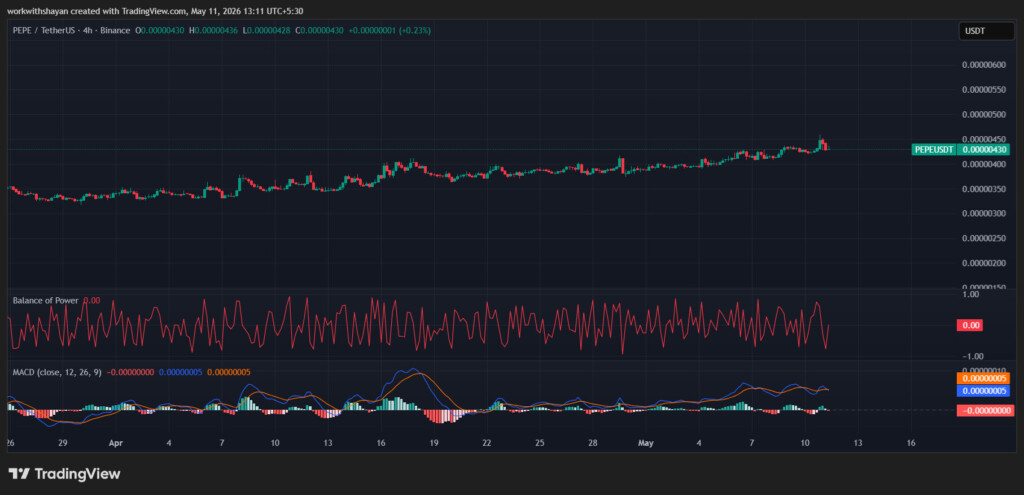This screenshot has height=495, width=1024.
Task: Click the red 0.00 Balance of Power axis tag
Action: 969,325
